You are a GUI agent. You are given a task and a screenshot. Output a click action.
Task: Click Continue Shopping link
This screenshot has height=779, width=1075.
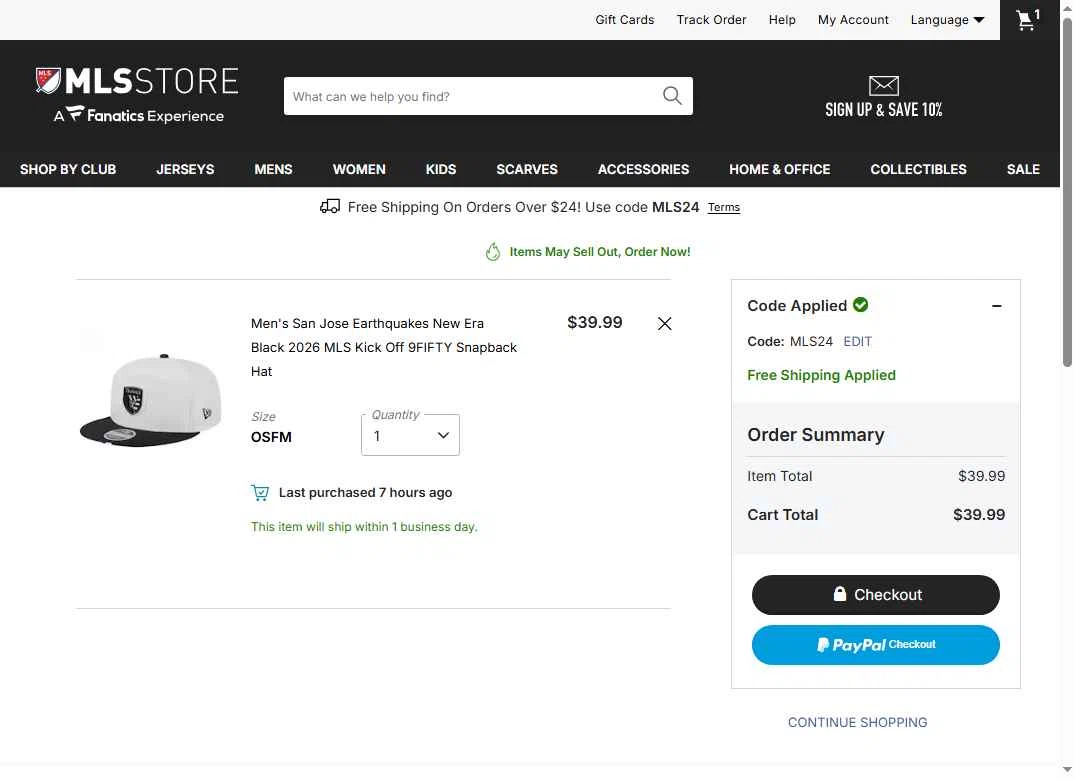click(857, 722)
